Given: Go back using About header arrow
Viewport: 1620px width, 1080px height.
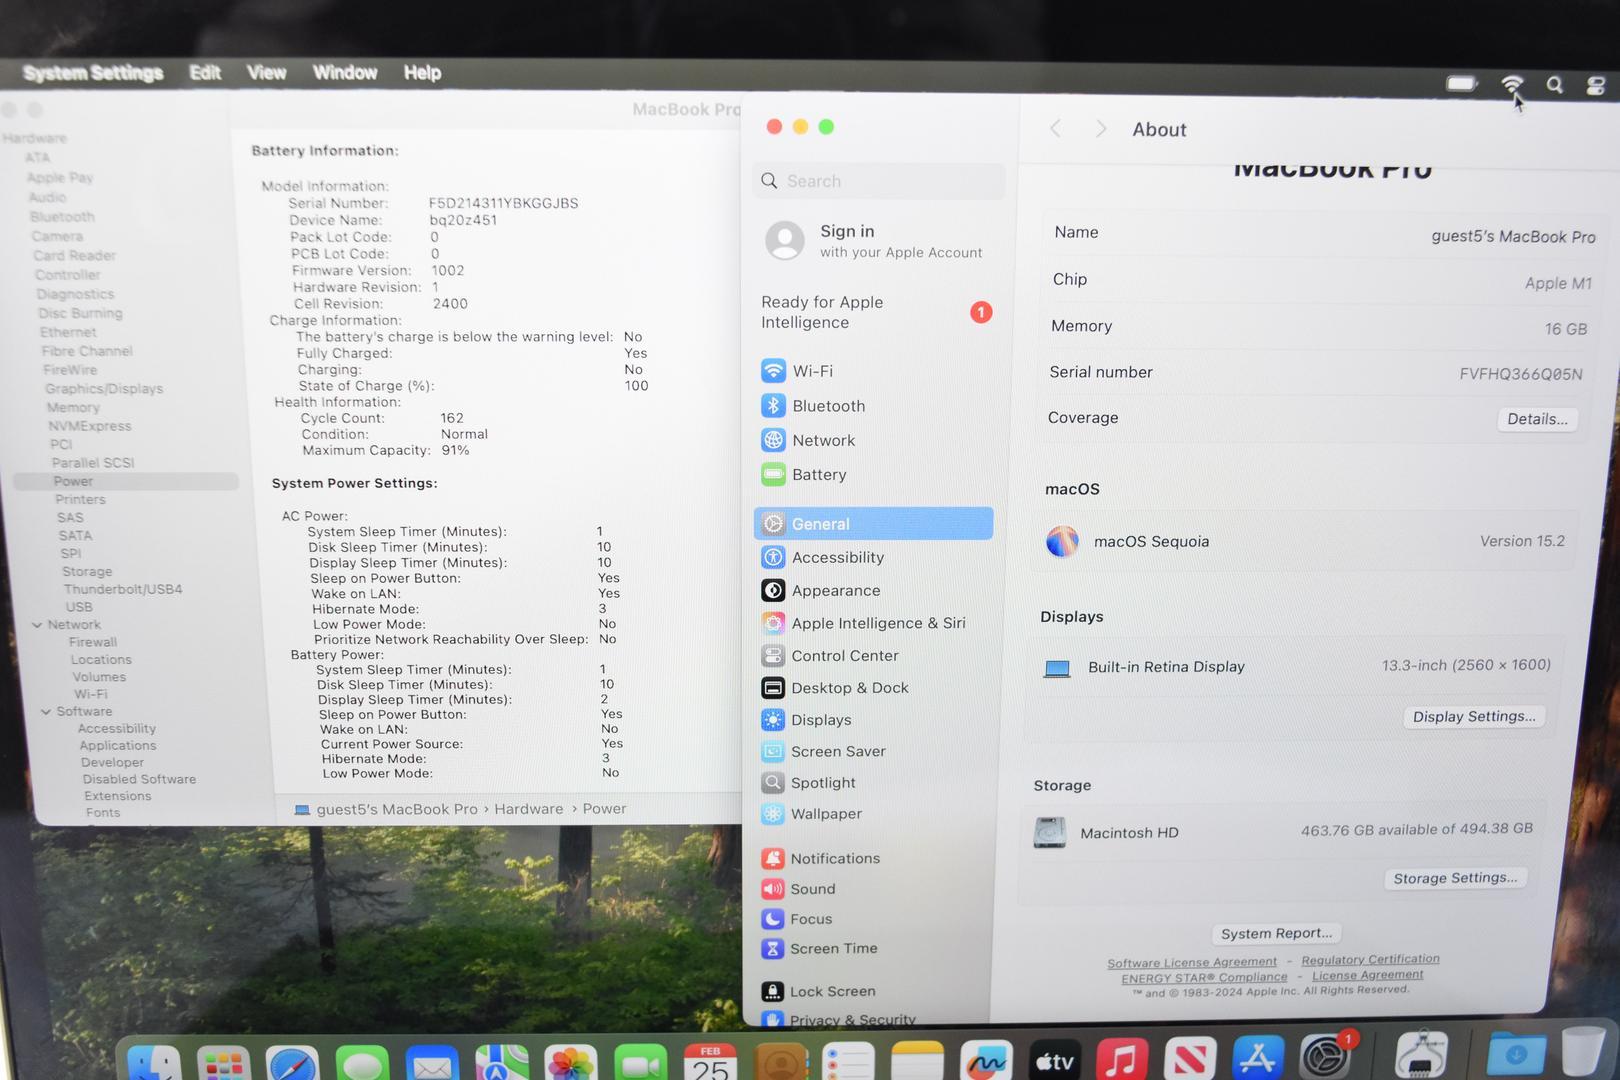Looking at the screenshot, I should (1055, 128).
